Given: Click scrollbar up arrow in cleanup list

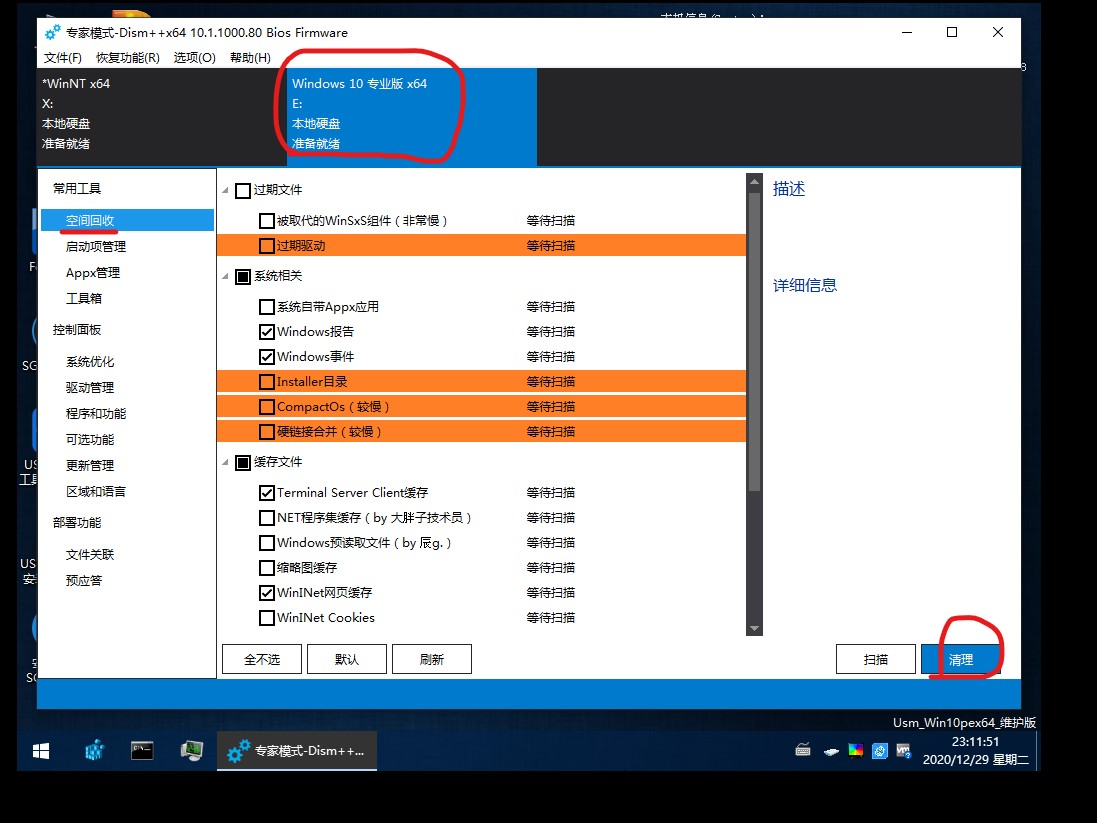Looking at the screenshot, I should (754, 181).
